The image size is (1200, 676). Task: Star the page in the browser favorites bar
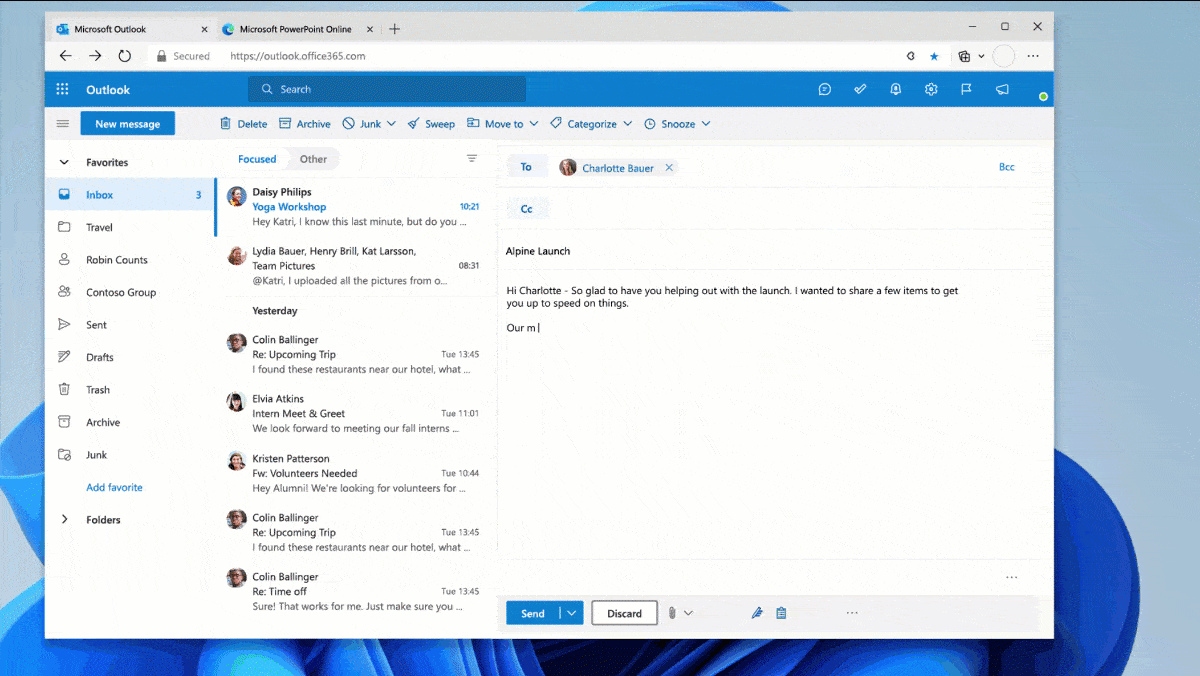click(x=934, y=56)
